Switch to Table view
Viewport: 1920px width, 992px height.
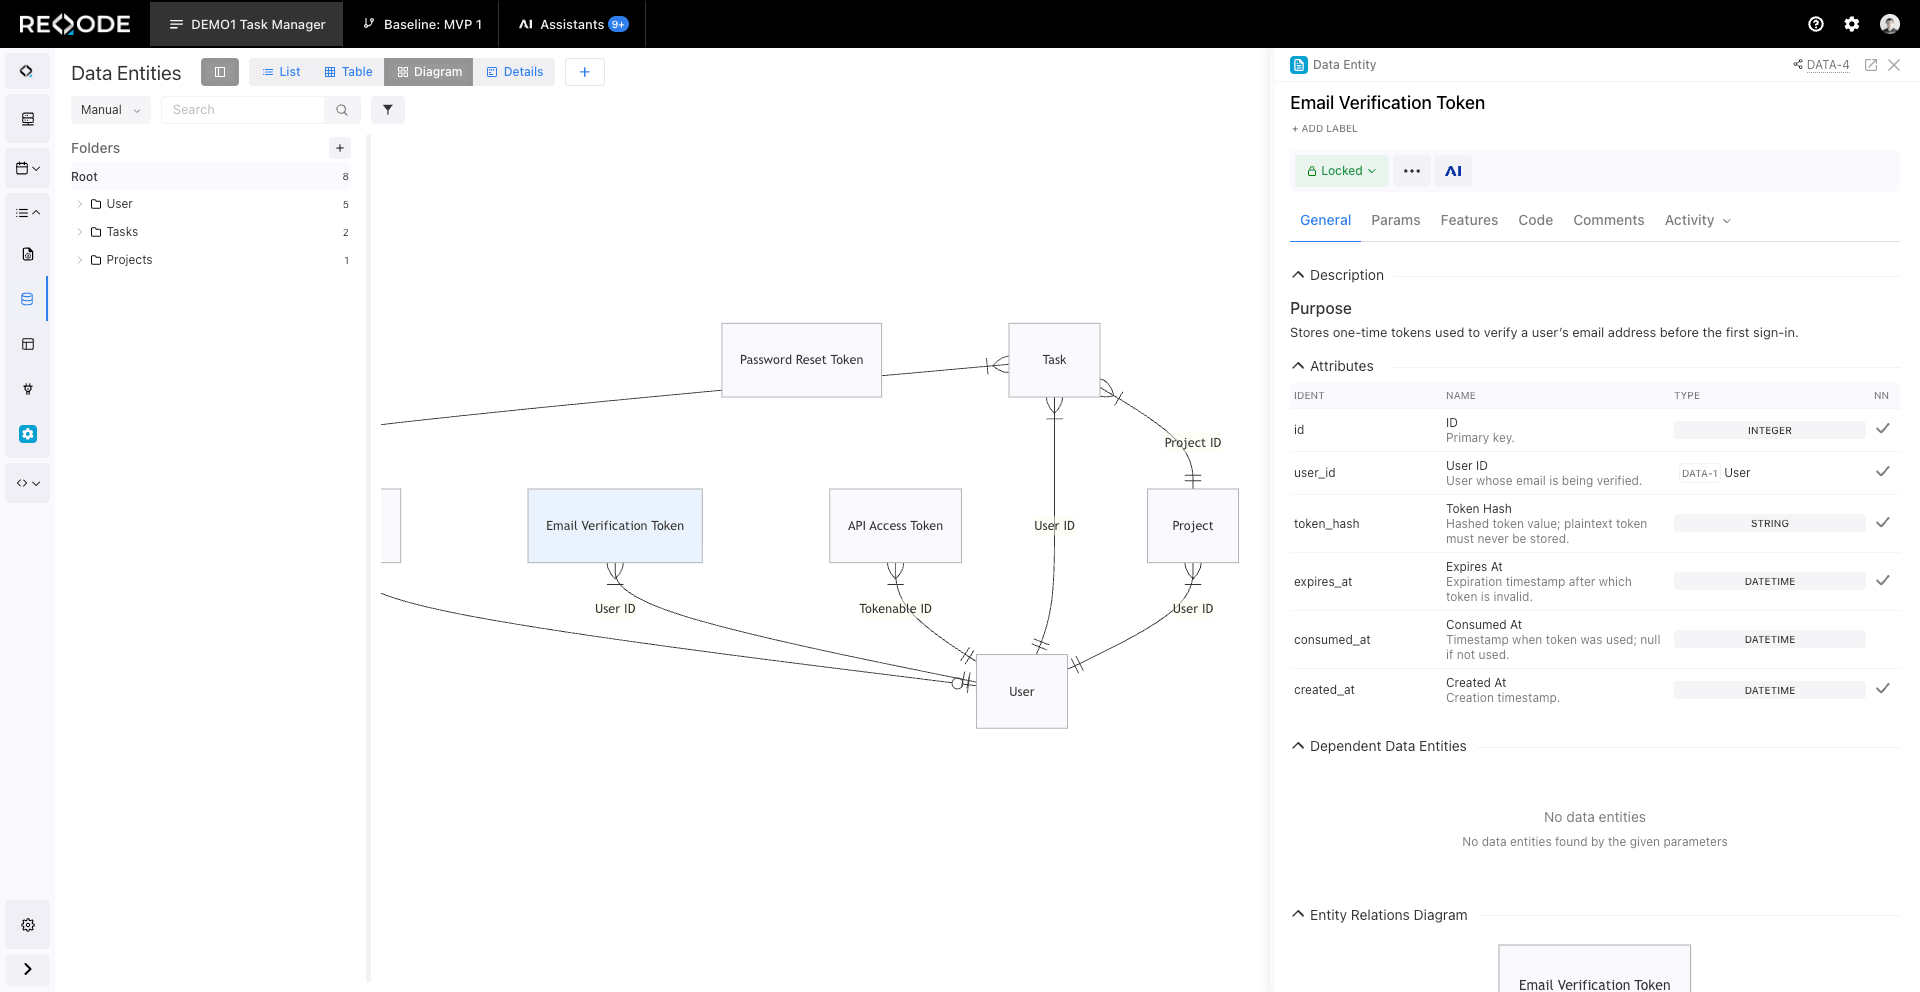click(348, 72)
